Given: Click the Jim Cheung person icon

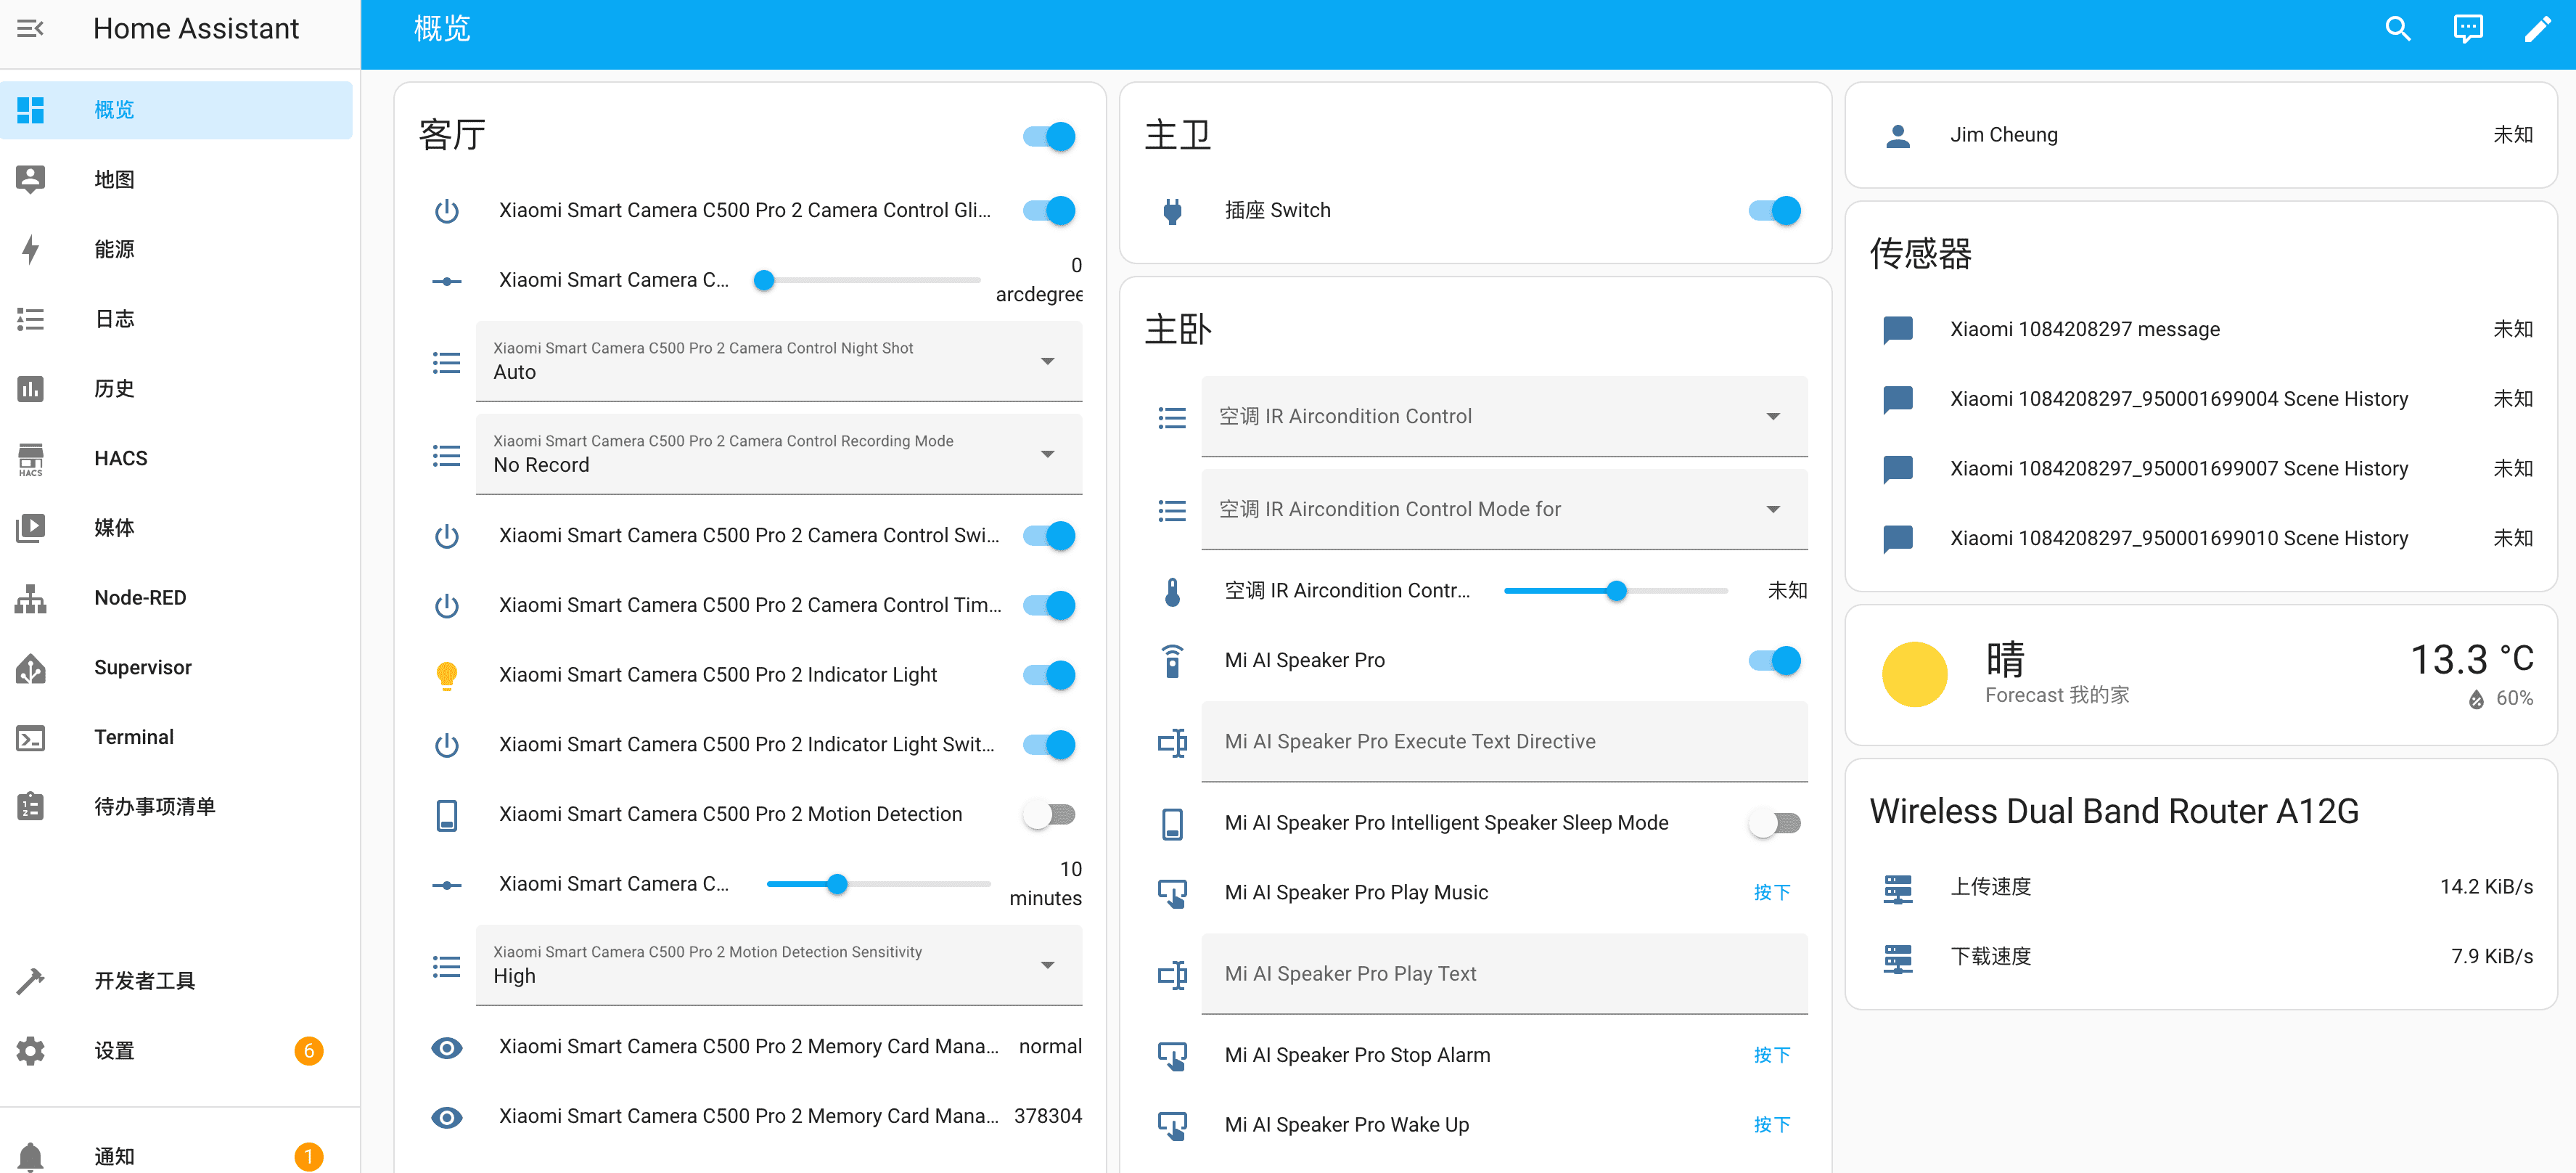Looking at the screenshot, I should [1898, 135].
